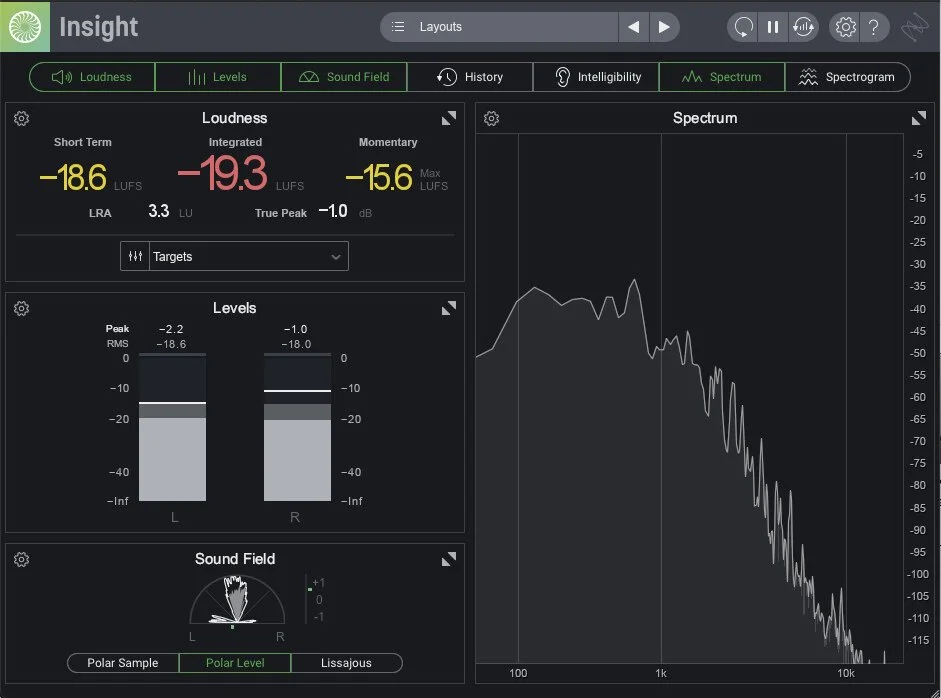
Task: Click the LRA 3.3 LU value
Action: click(159, 212)
